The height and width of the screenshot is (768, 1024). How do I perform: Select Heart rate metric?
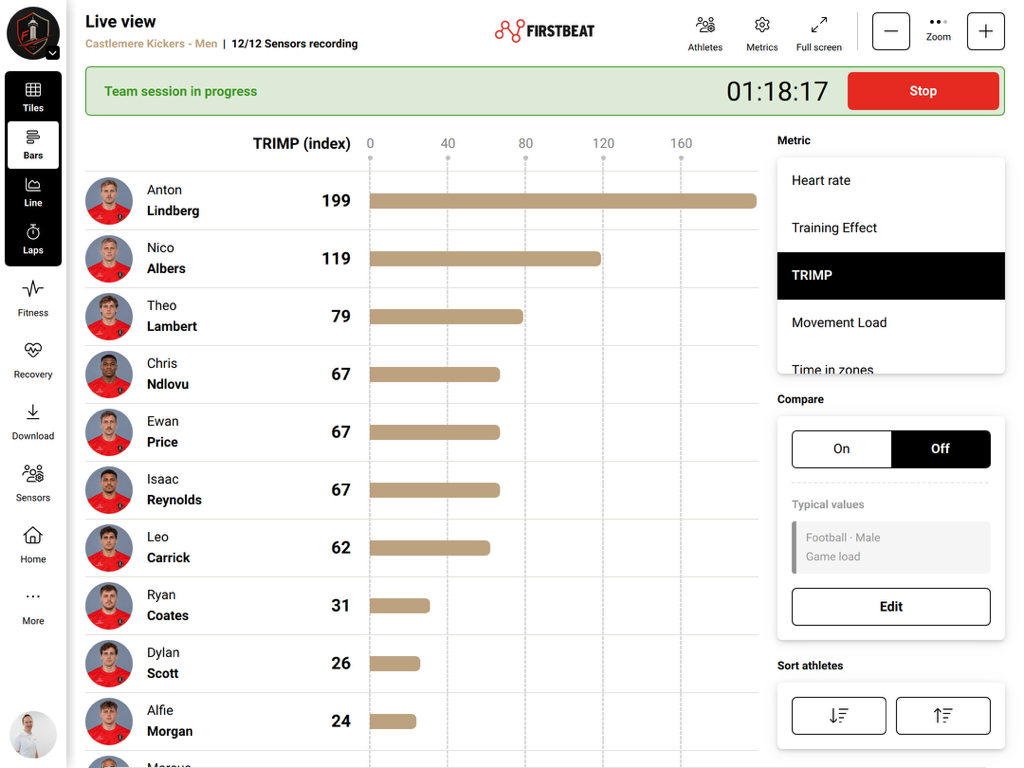(x=891, y=180)
